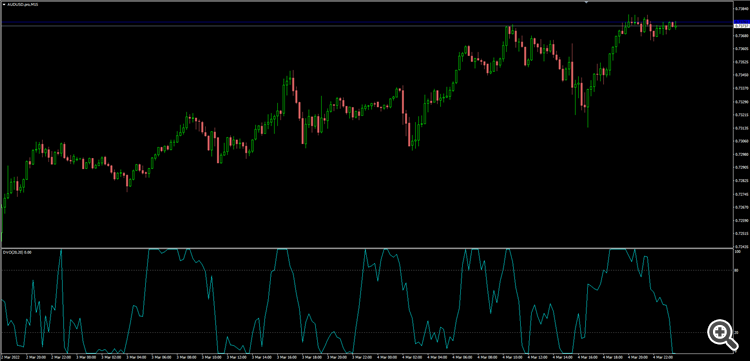Click the small triangle before AUDUSD.pro title
750x361 pixels.
tap(3, 4)
